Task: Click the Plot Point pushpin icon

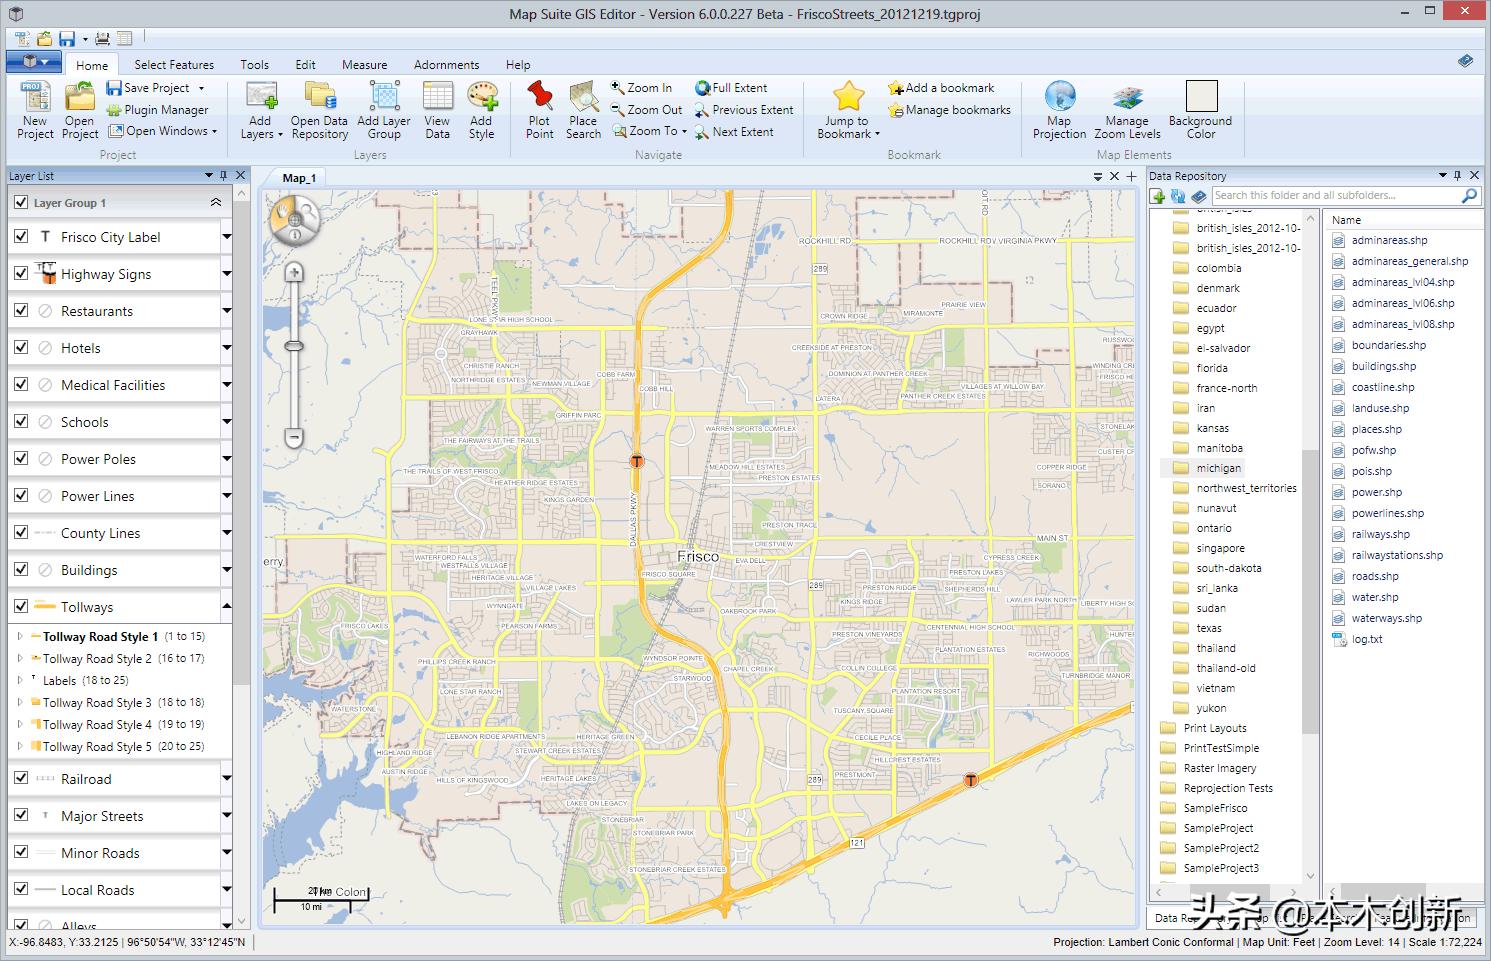Action: pos(539,97)
